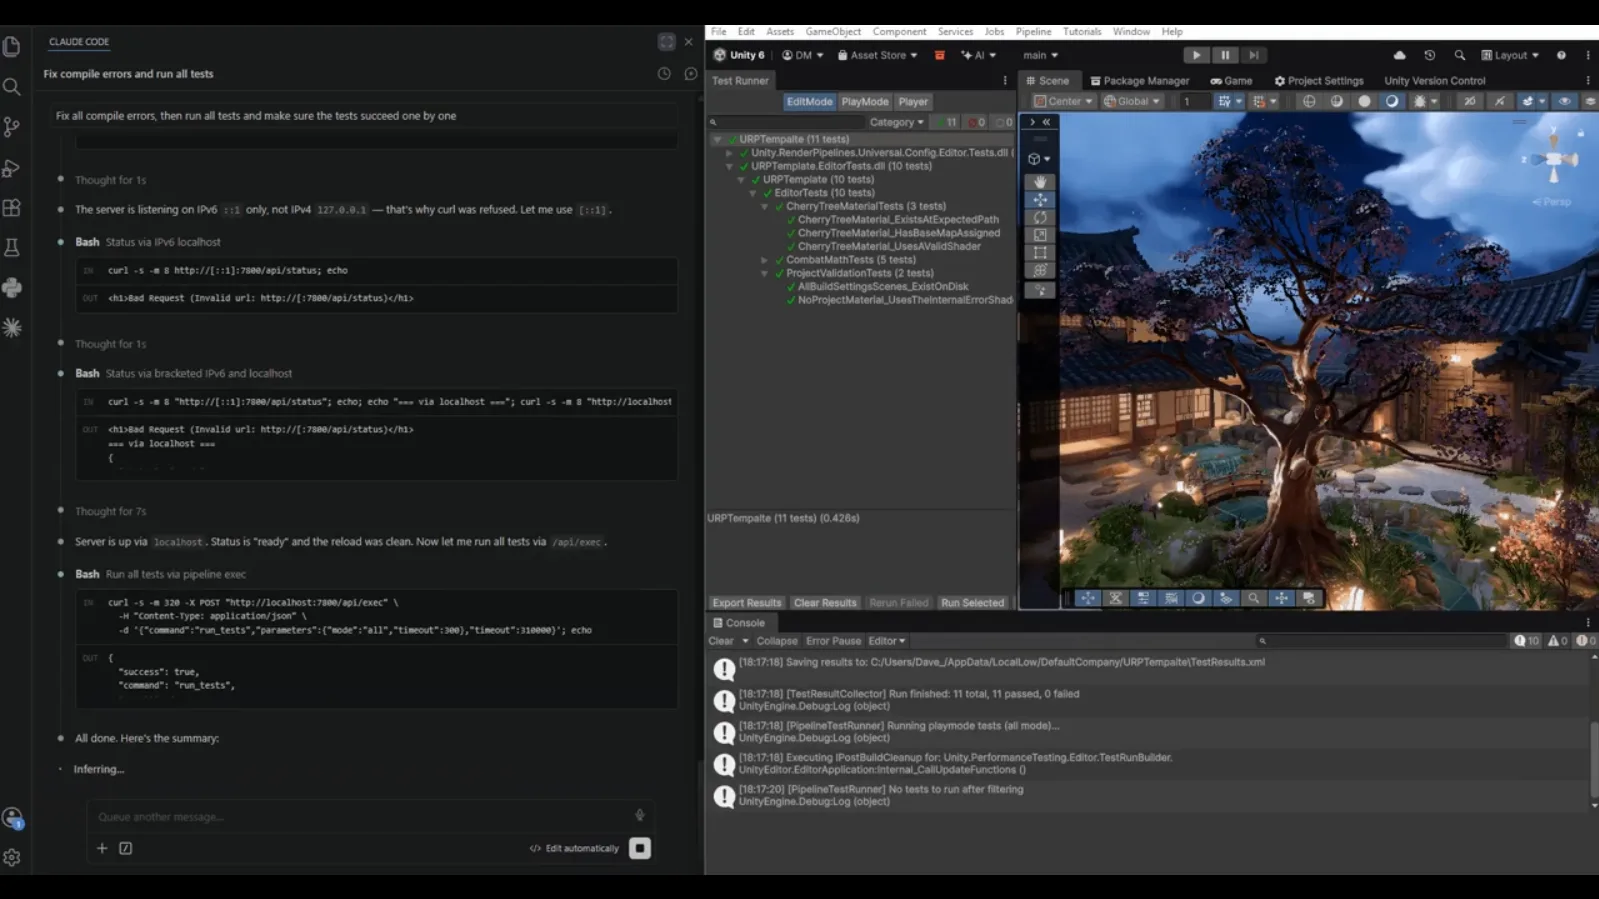Click the orange store icon in Unity toolbar
1599x899 pixels.
click(939, 55)
